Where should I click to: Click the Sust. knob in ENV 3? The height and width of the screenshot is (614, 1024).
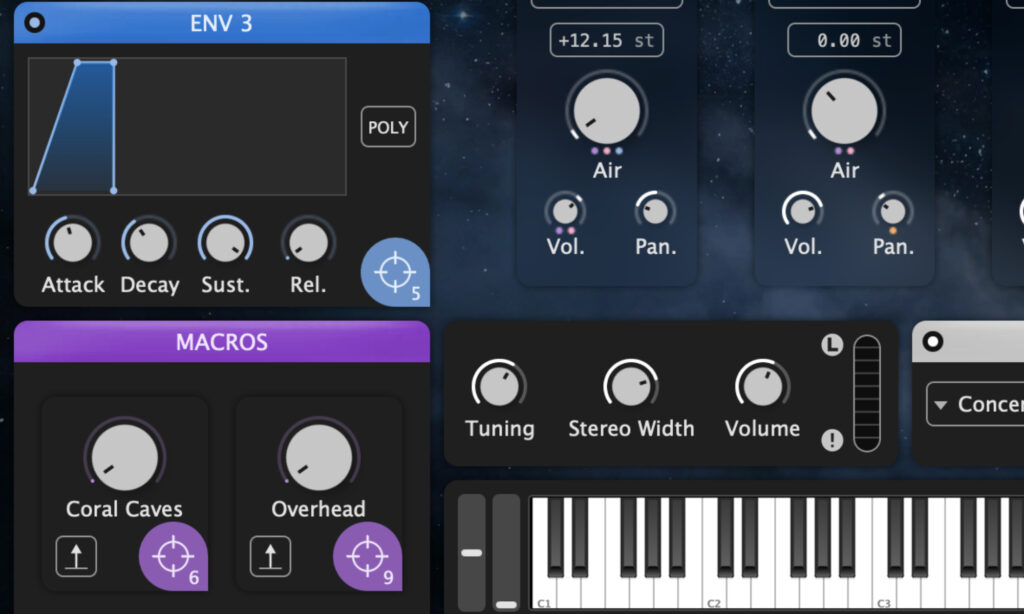[x=225, y=242]
